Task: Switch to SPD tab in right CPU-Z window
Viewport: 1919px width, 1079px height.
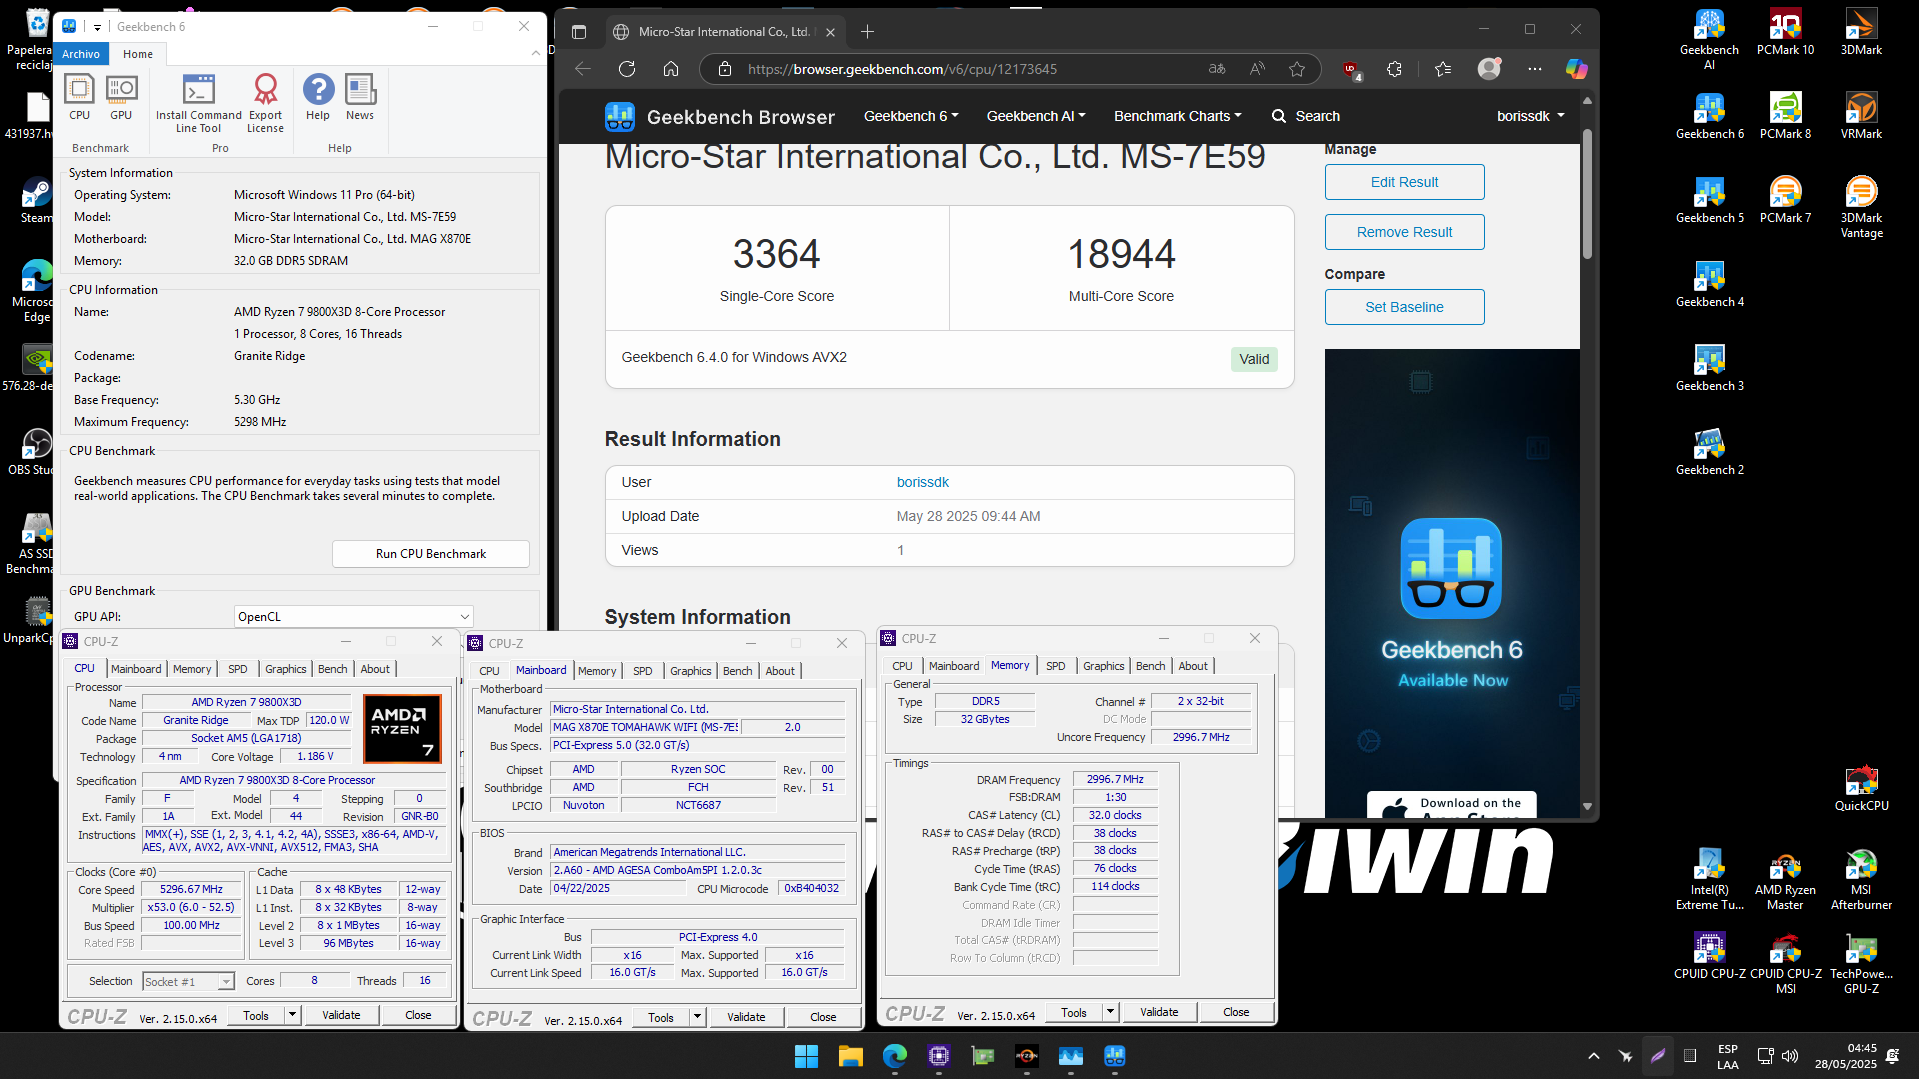Action: (1055, 666)
